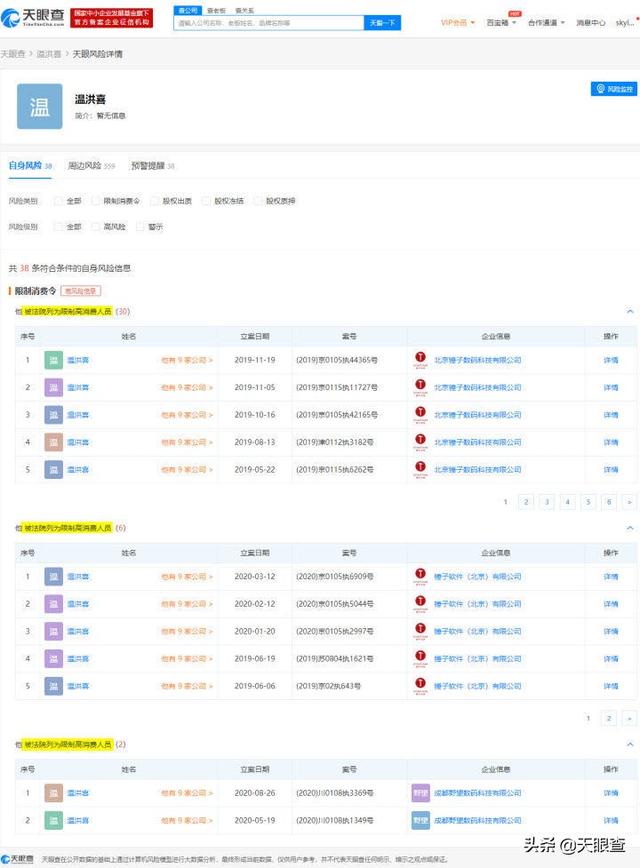Select the 查关系 search tab

244,11
